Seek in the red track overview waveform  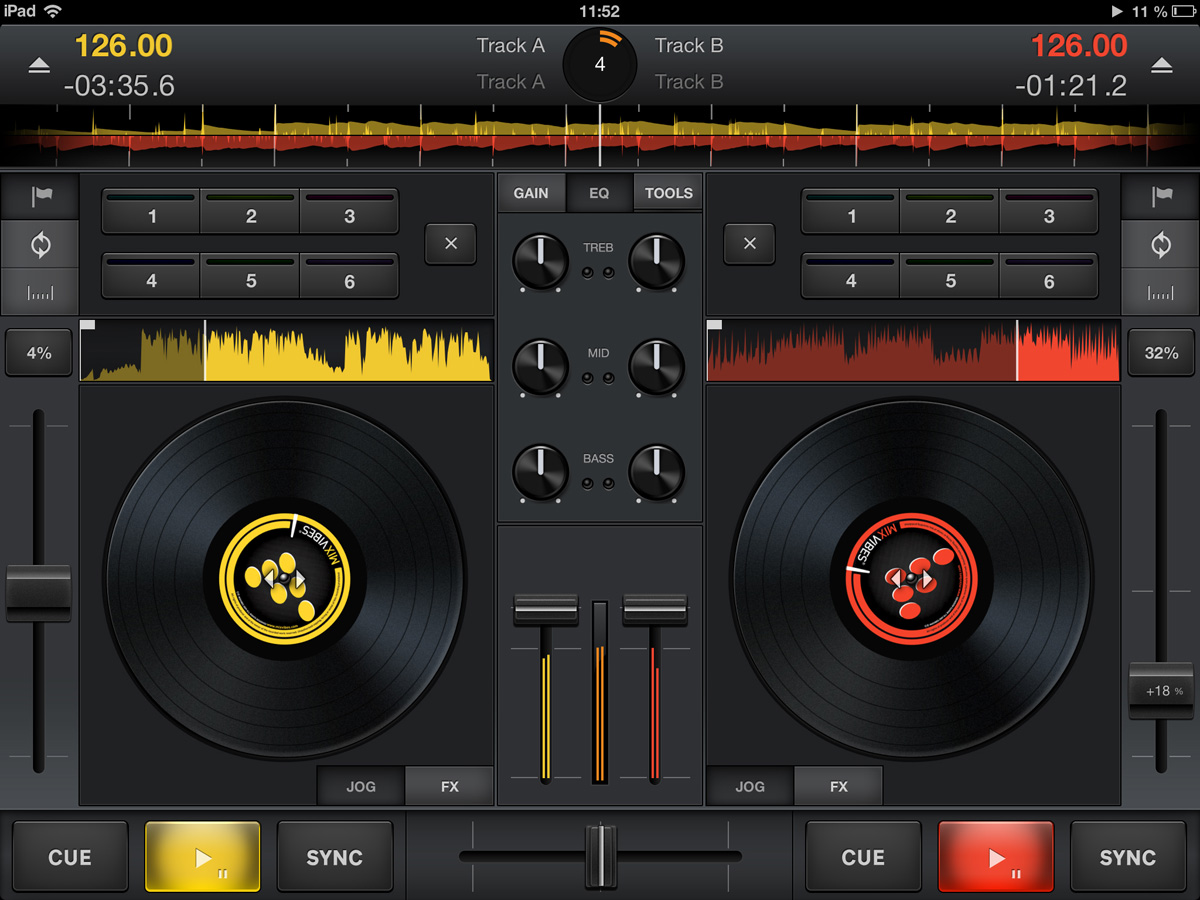coord(913,350)
